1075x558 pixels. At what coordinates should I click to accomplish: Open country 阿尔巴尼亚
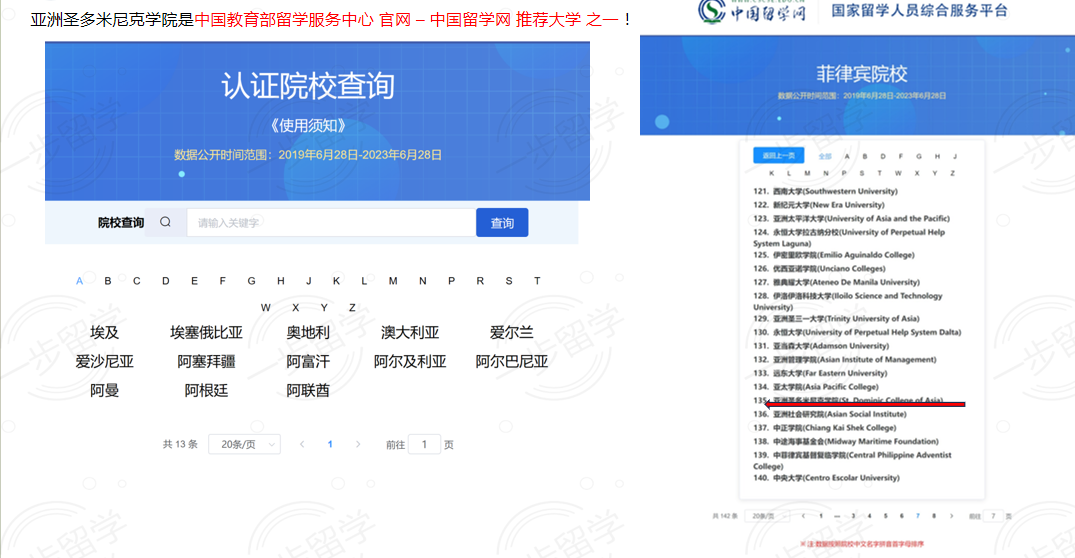click(x=511, y=361)
